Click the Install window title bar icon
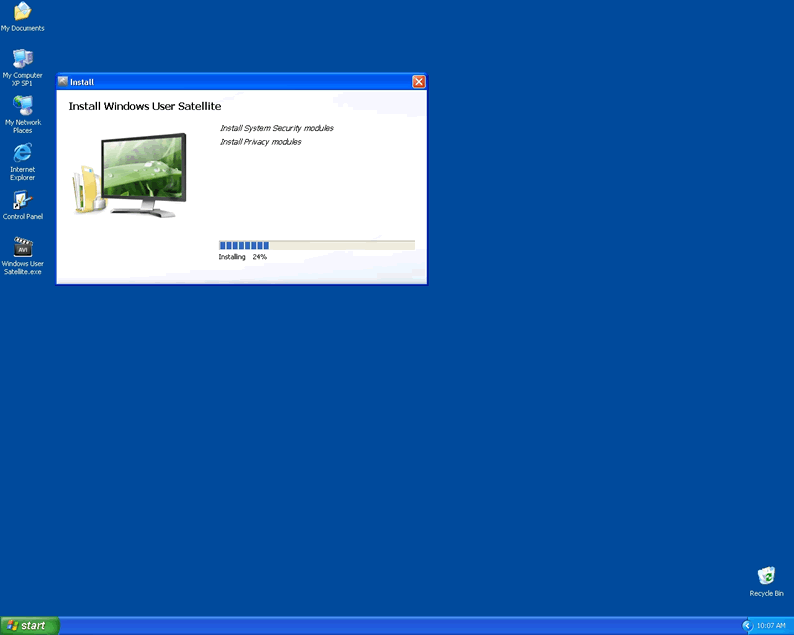The height and width of the screenshot is (635, 794). [63, 82]
